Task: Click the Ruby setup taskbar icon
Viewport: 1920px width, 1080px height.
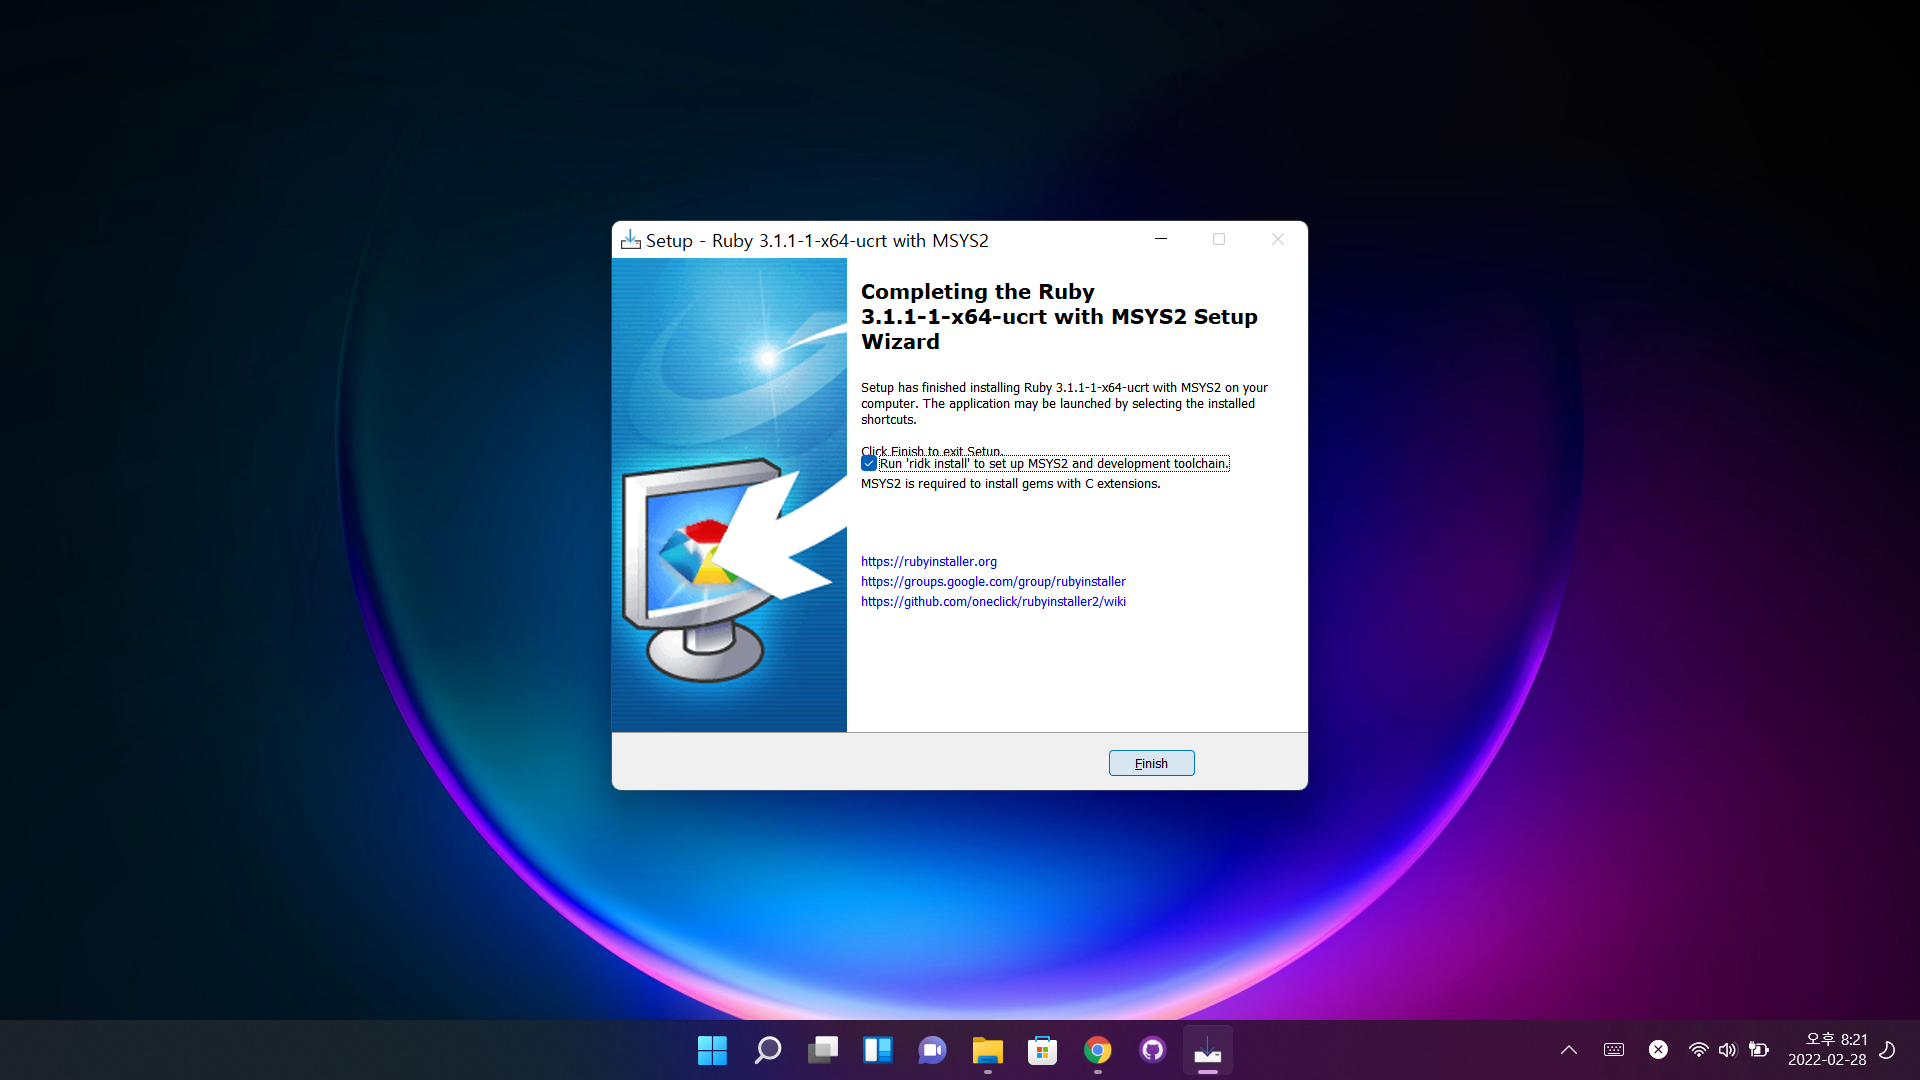Action: [1207, 1050]
